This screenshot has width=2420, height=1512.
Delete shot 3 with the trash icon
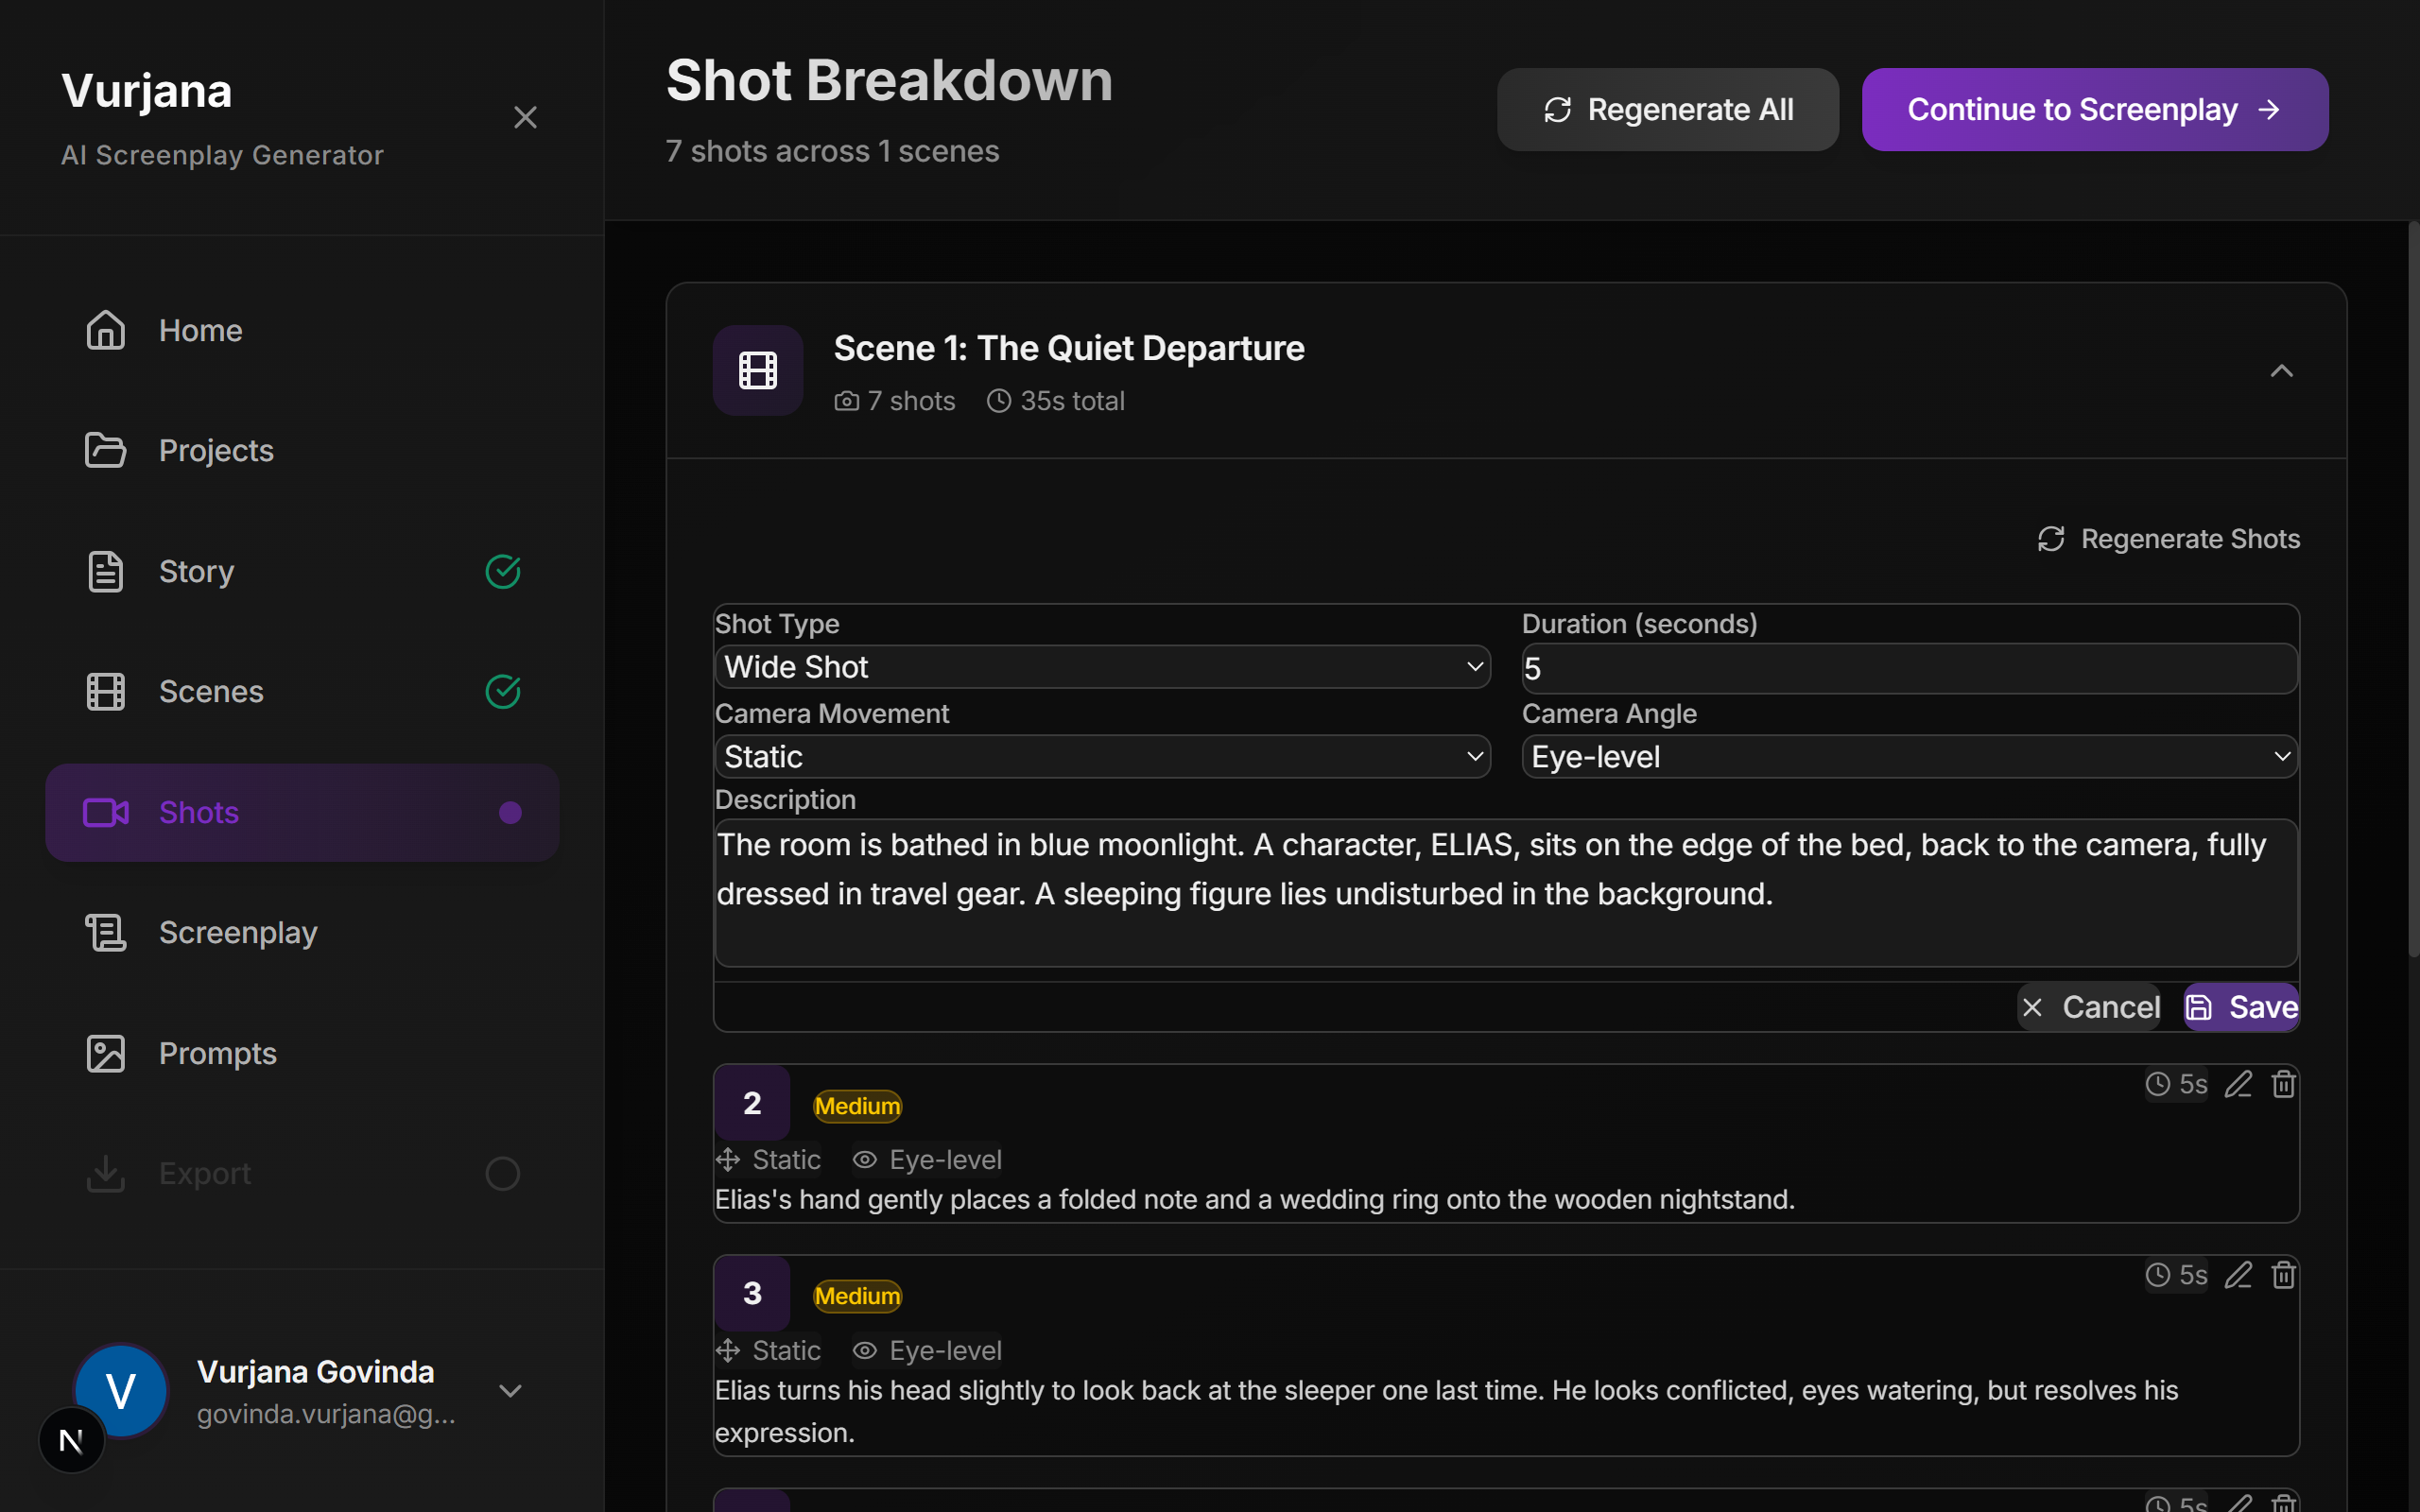point(2283,1275)
